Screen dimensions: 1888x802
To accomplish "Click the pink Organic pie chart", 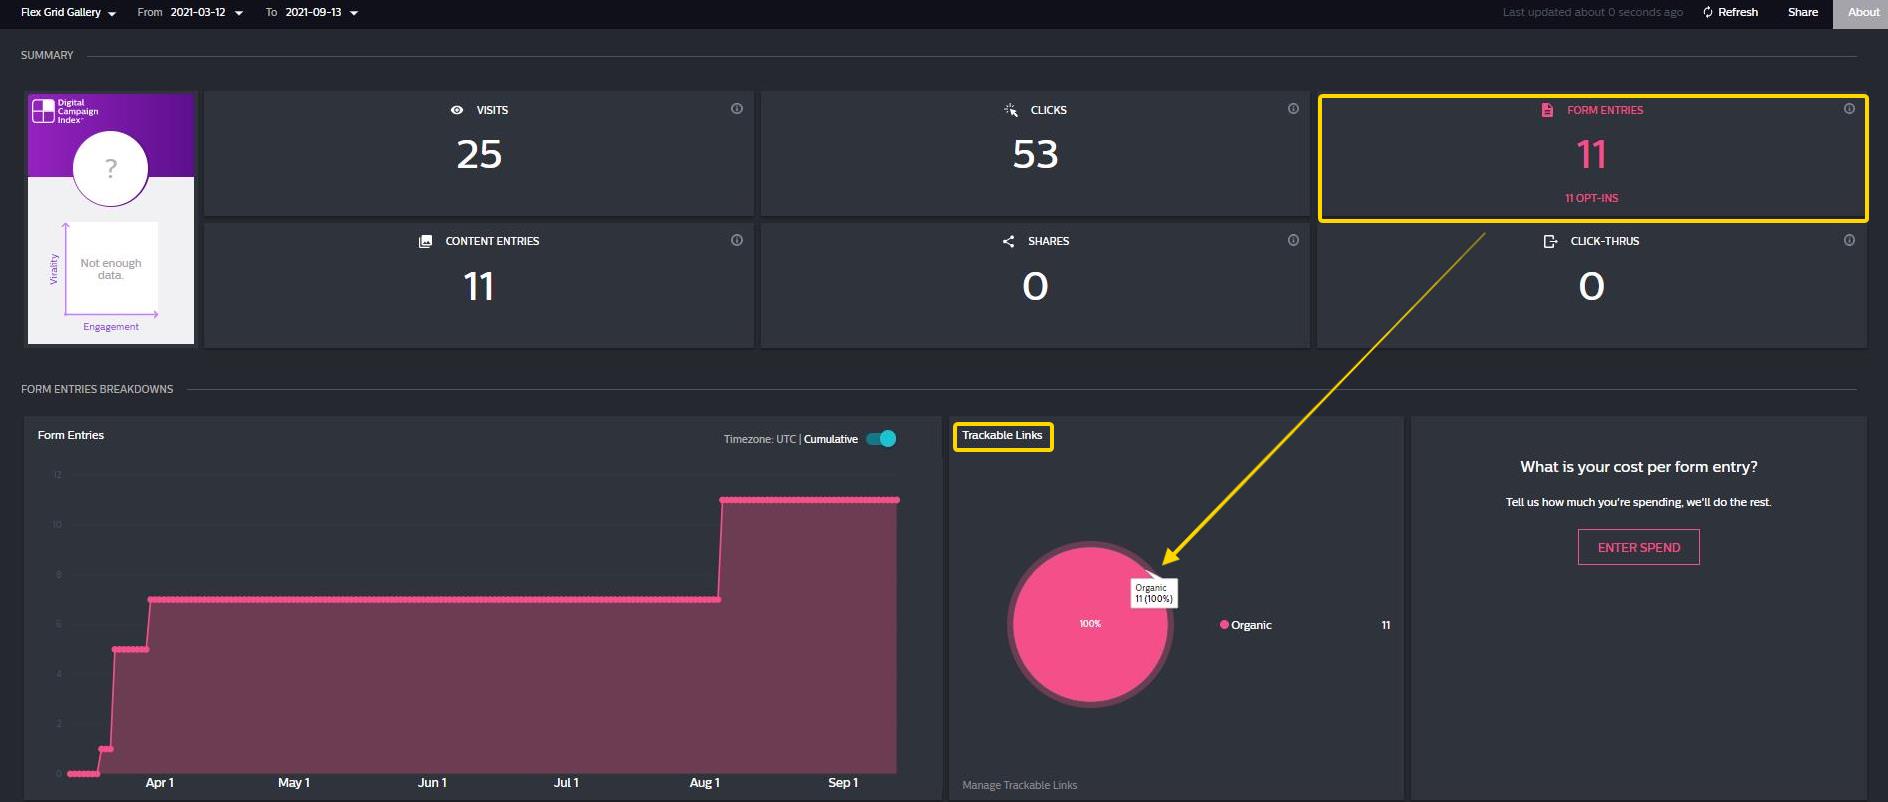I will 1090,624.
